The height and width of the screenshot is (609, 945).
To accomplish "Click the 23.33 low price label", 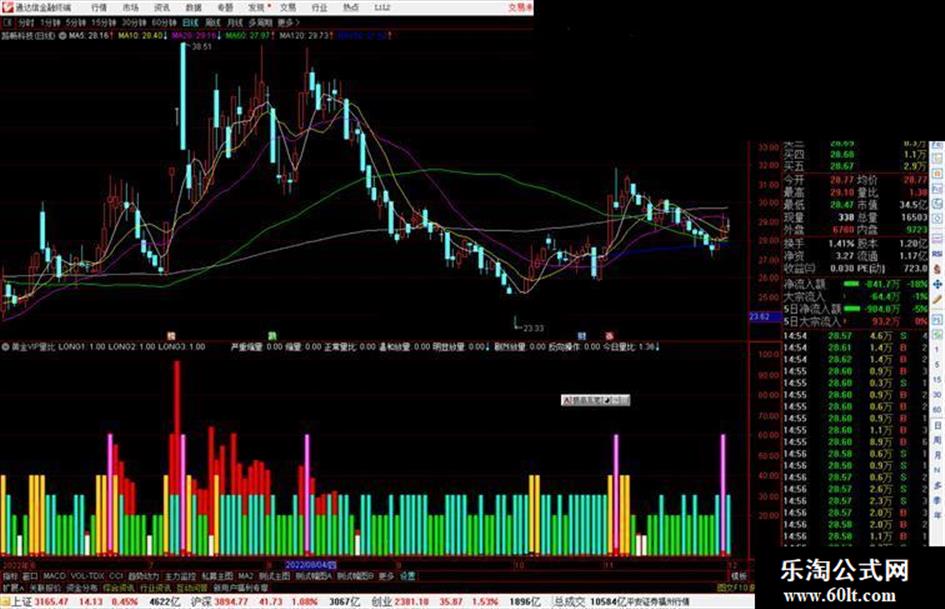I will (533, 328).
